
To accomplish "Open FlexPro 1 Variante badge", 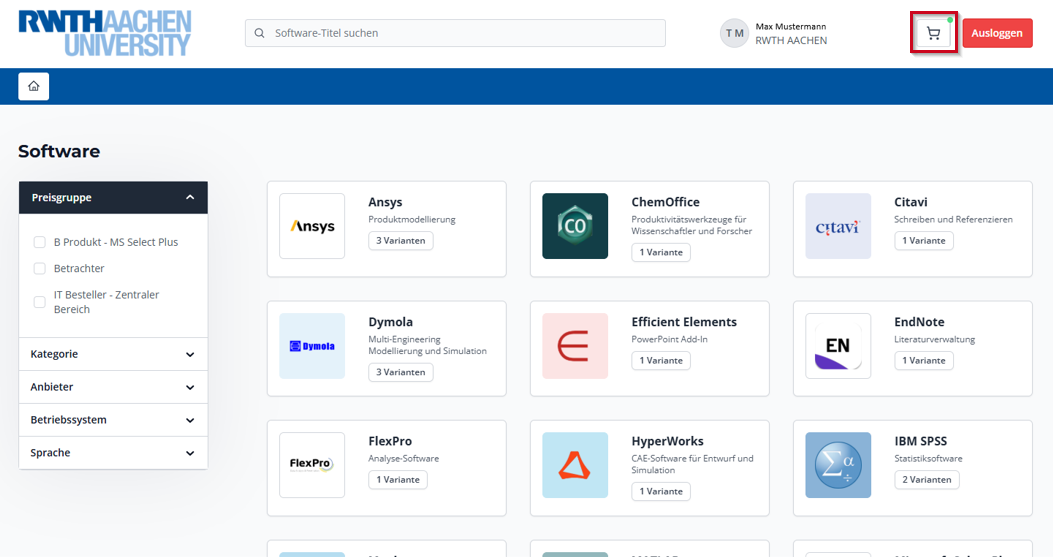I will point(398,480).
